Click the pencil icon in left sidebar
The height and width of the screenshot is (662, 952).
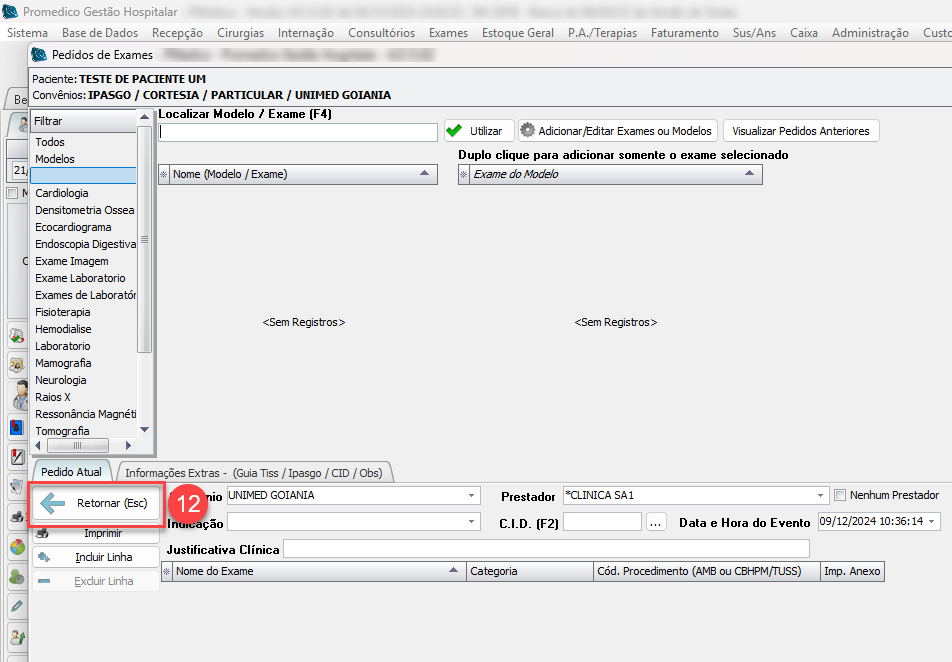click(17, 606)
